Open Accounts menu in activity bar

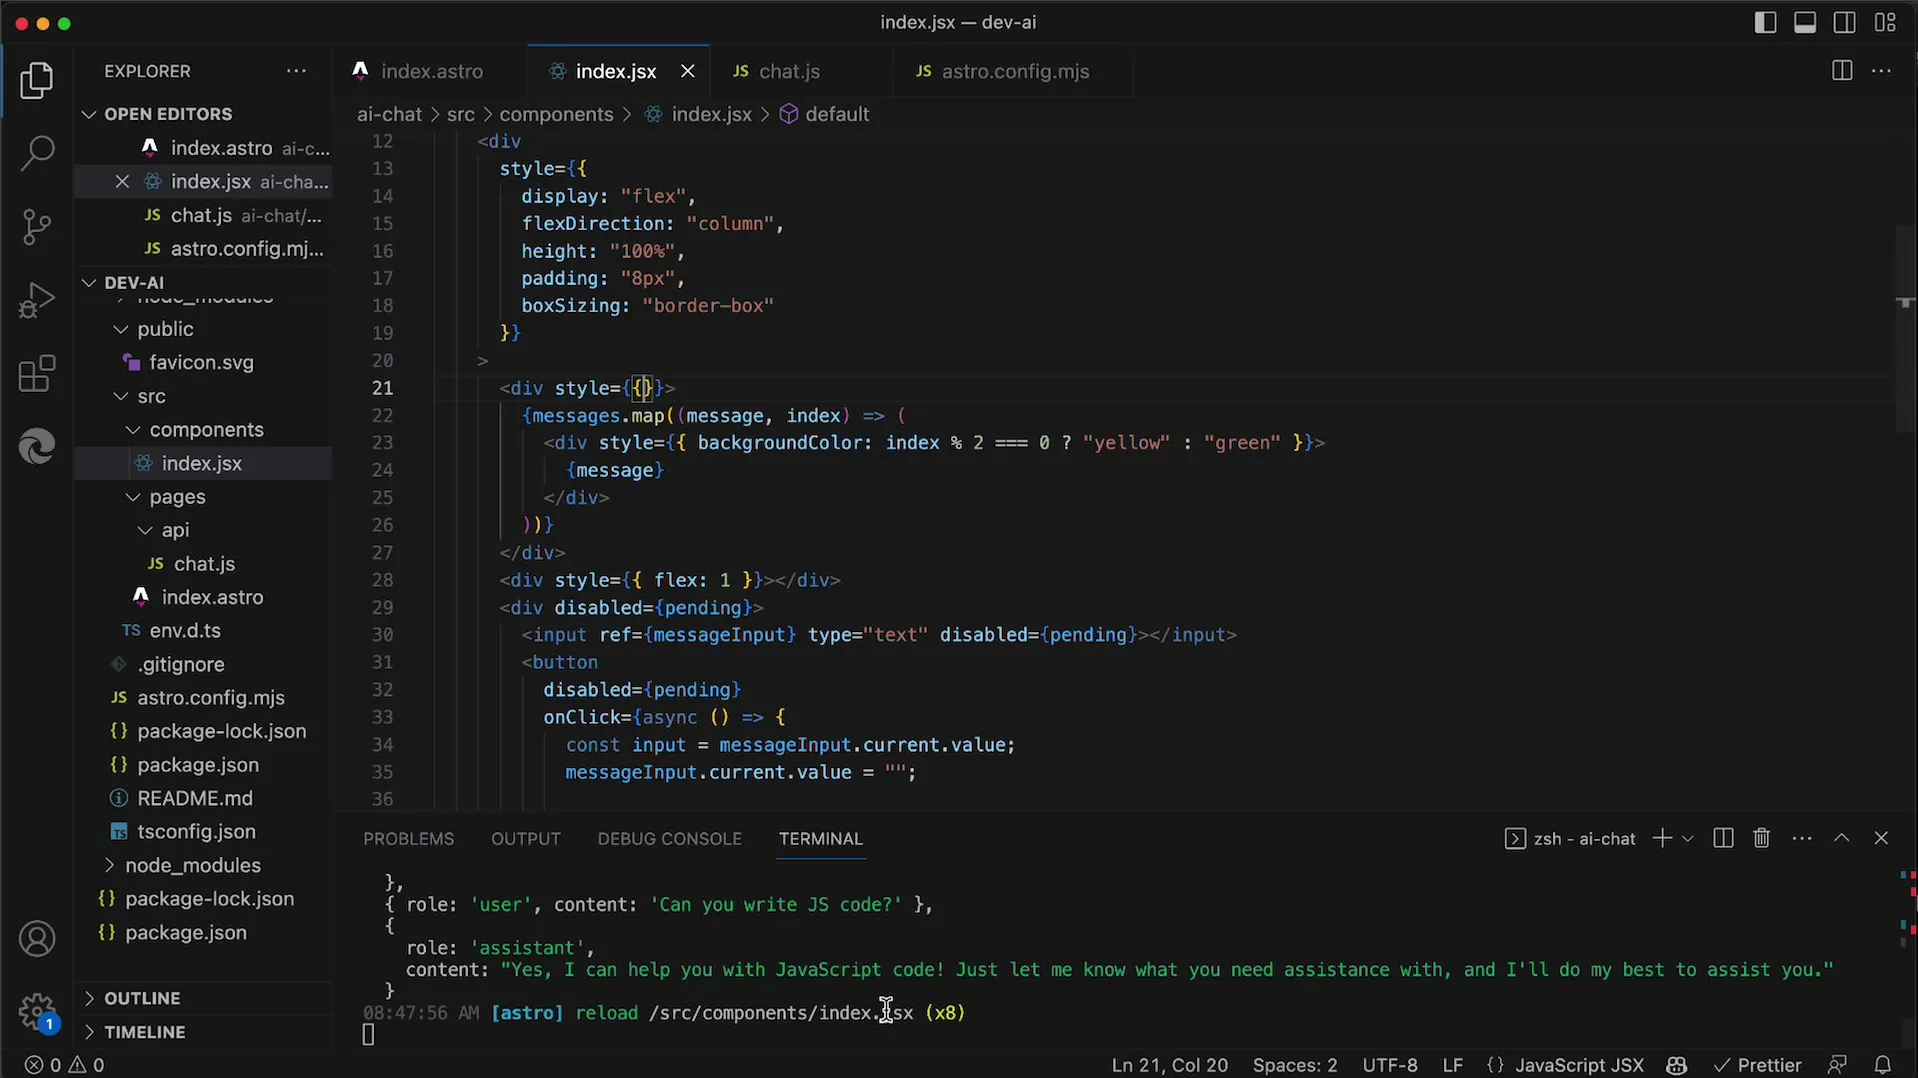[37, 939]
